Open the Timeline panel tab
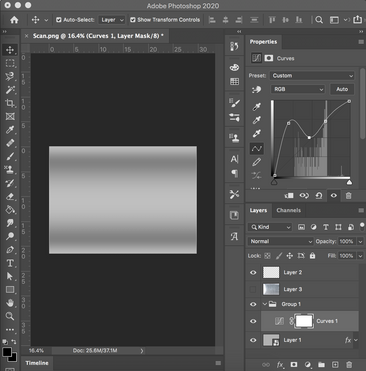Screen dimensions: 366x371 [x=37, y=363]
